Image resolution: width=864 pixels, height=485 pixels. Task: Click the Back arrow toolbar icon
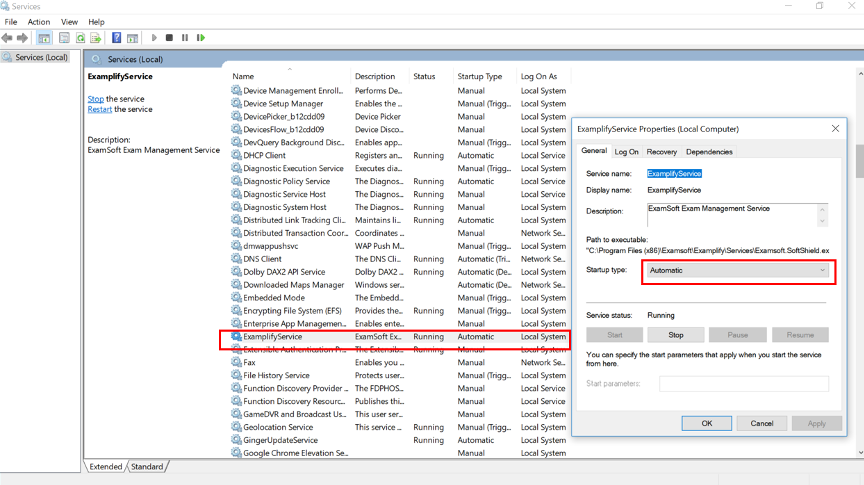(x=7, y=37)
